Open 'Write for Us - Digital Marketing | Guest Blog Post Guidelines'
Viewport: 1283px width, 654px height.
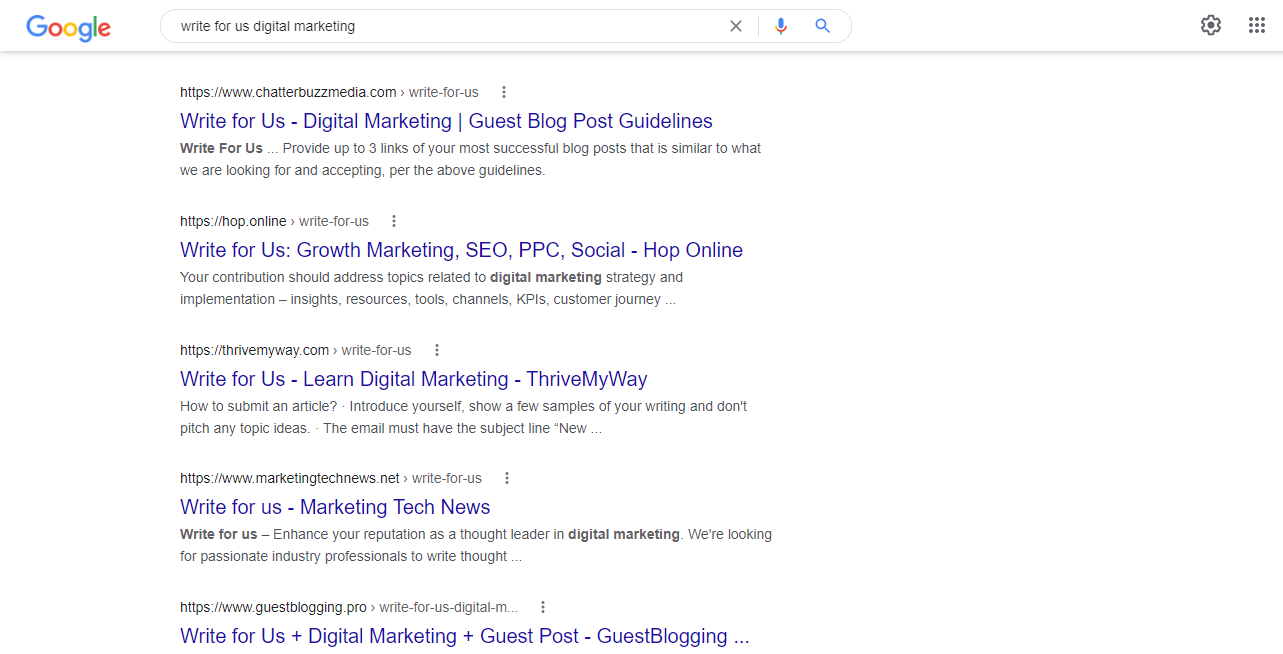(x=446, y=121)
